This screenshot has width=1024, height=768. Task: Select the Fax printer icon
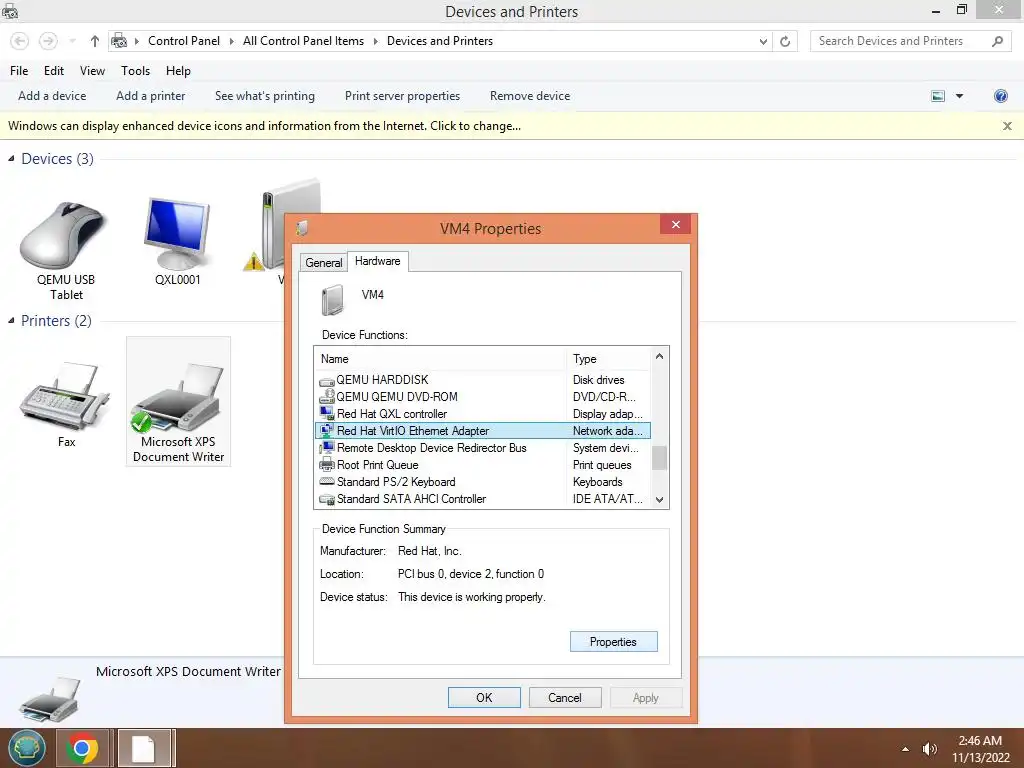point(65,396)
